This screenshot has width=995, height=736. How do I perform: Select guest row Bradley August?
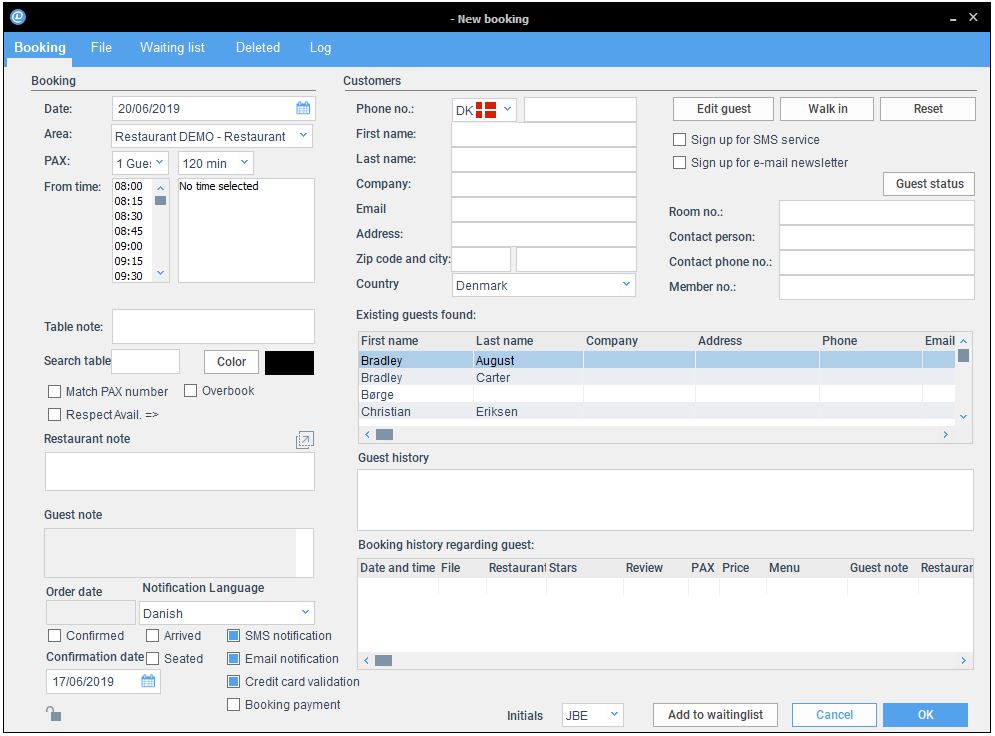coord(657,360)
